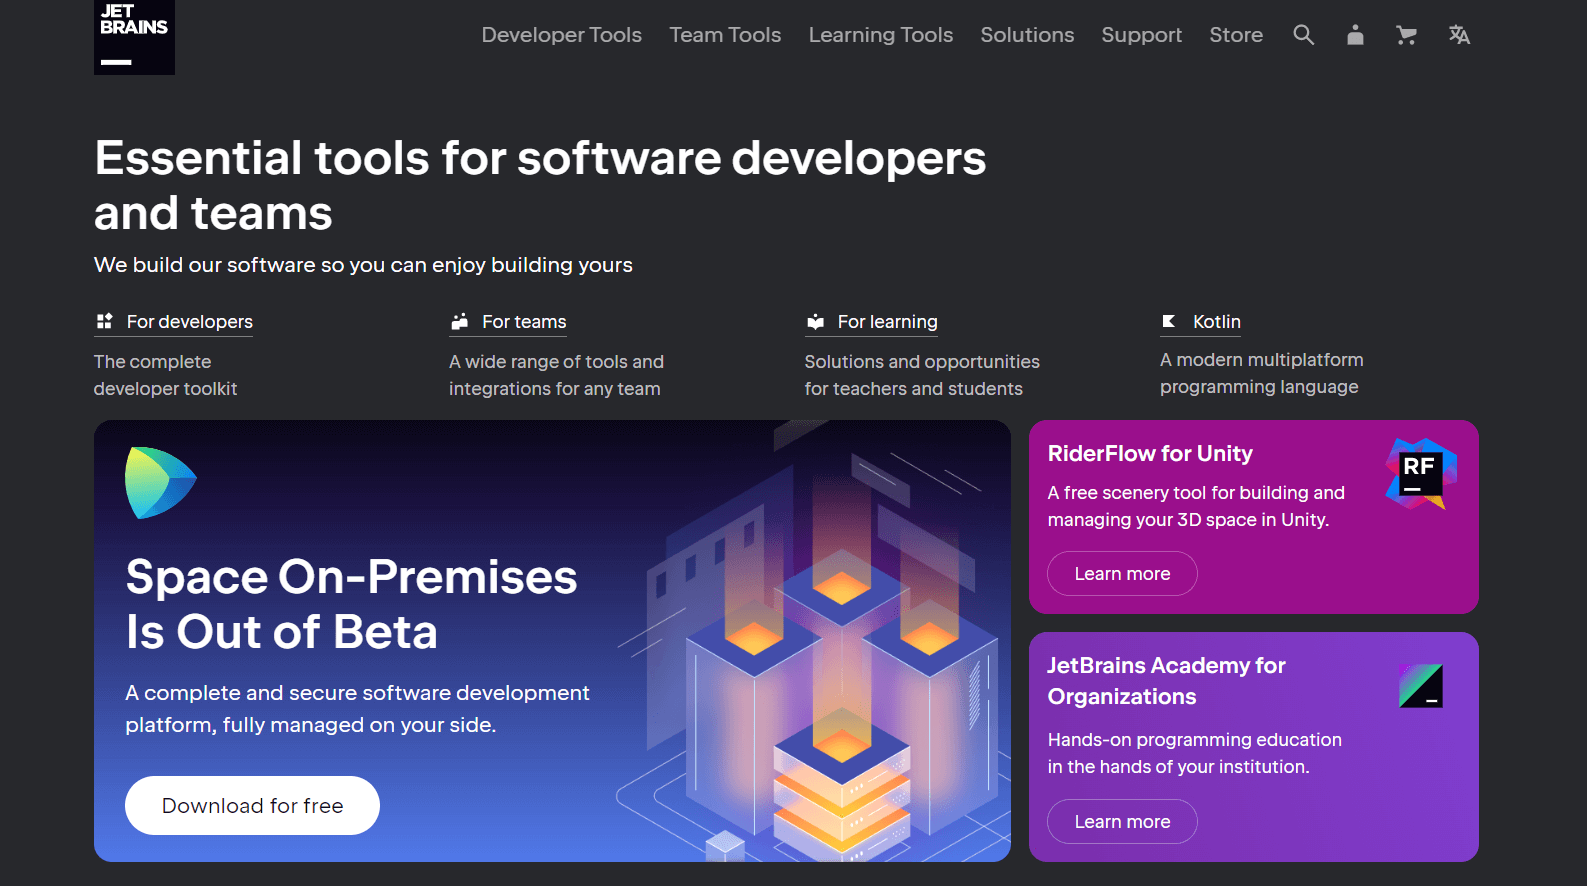The image size is (1587, 886).
Task: Follow the For developers link
Action: coord(189,322)
